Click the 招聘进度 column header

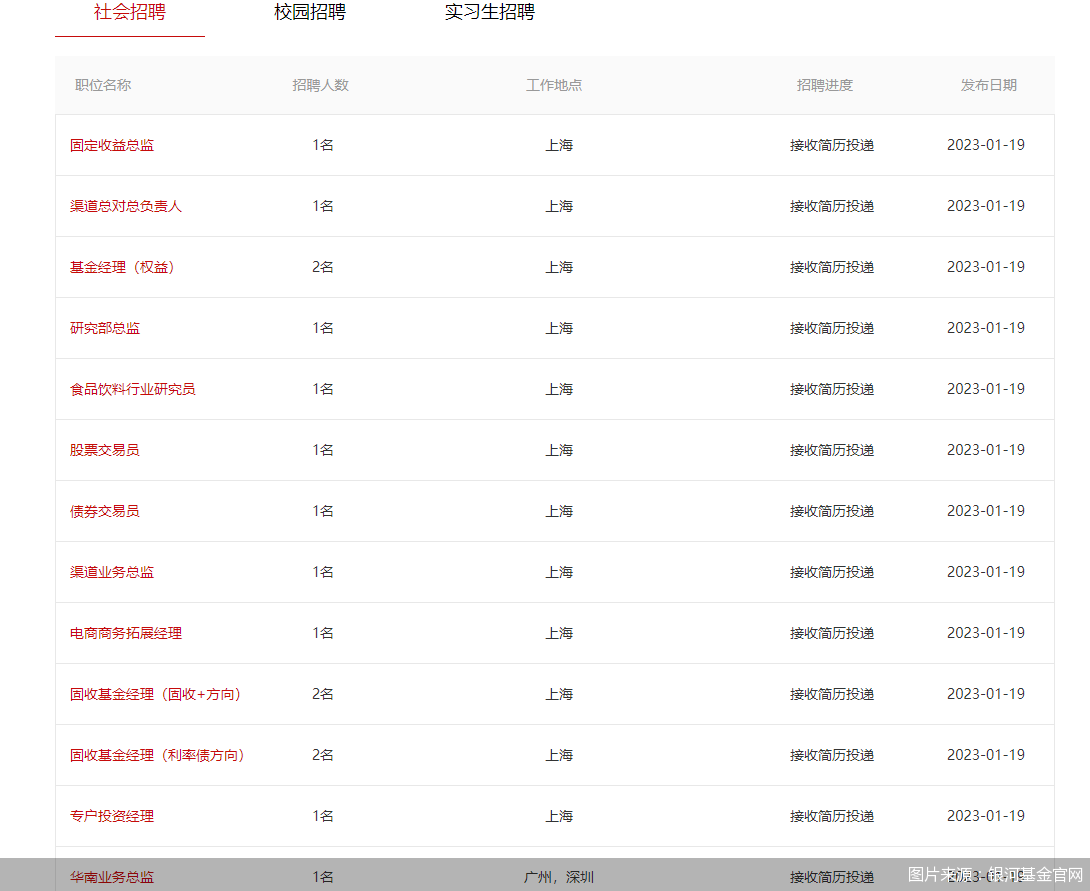(825, 85)
